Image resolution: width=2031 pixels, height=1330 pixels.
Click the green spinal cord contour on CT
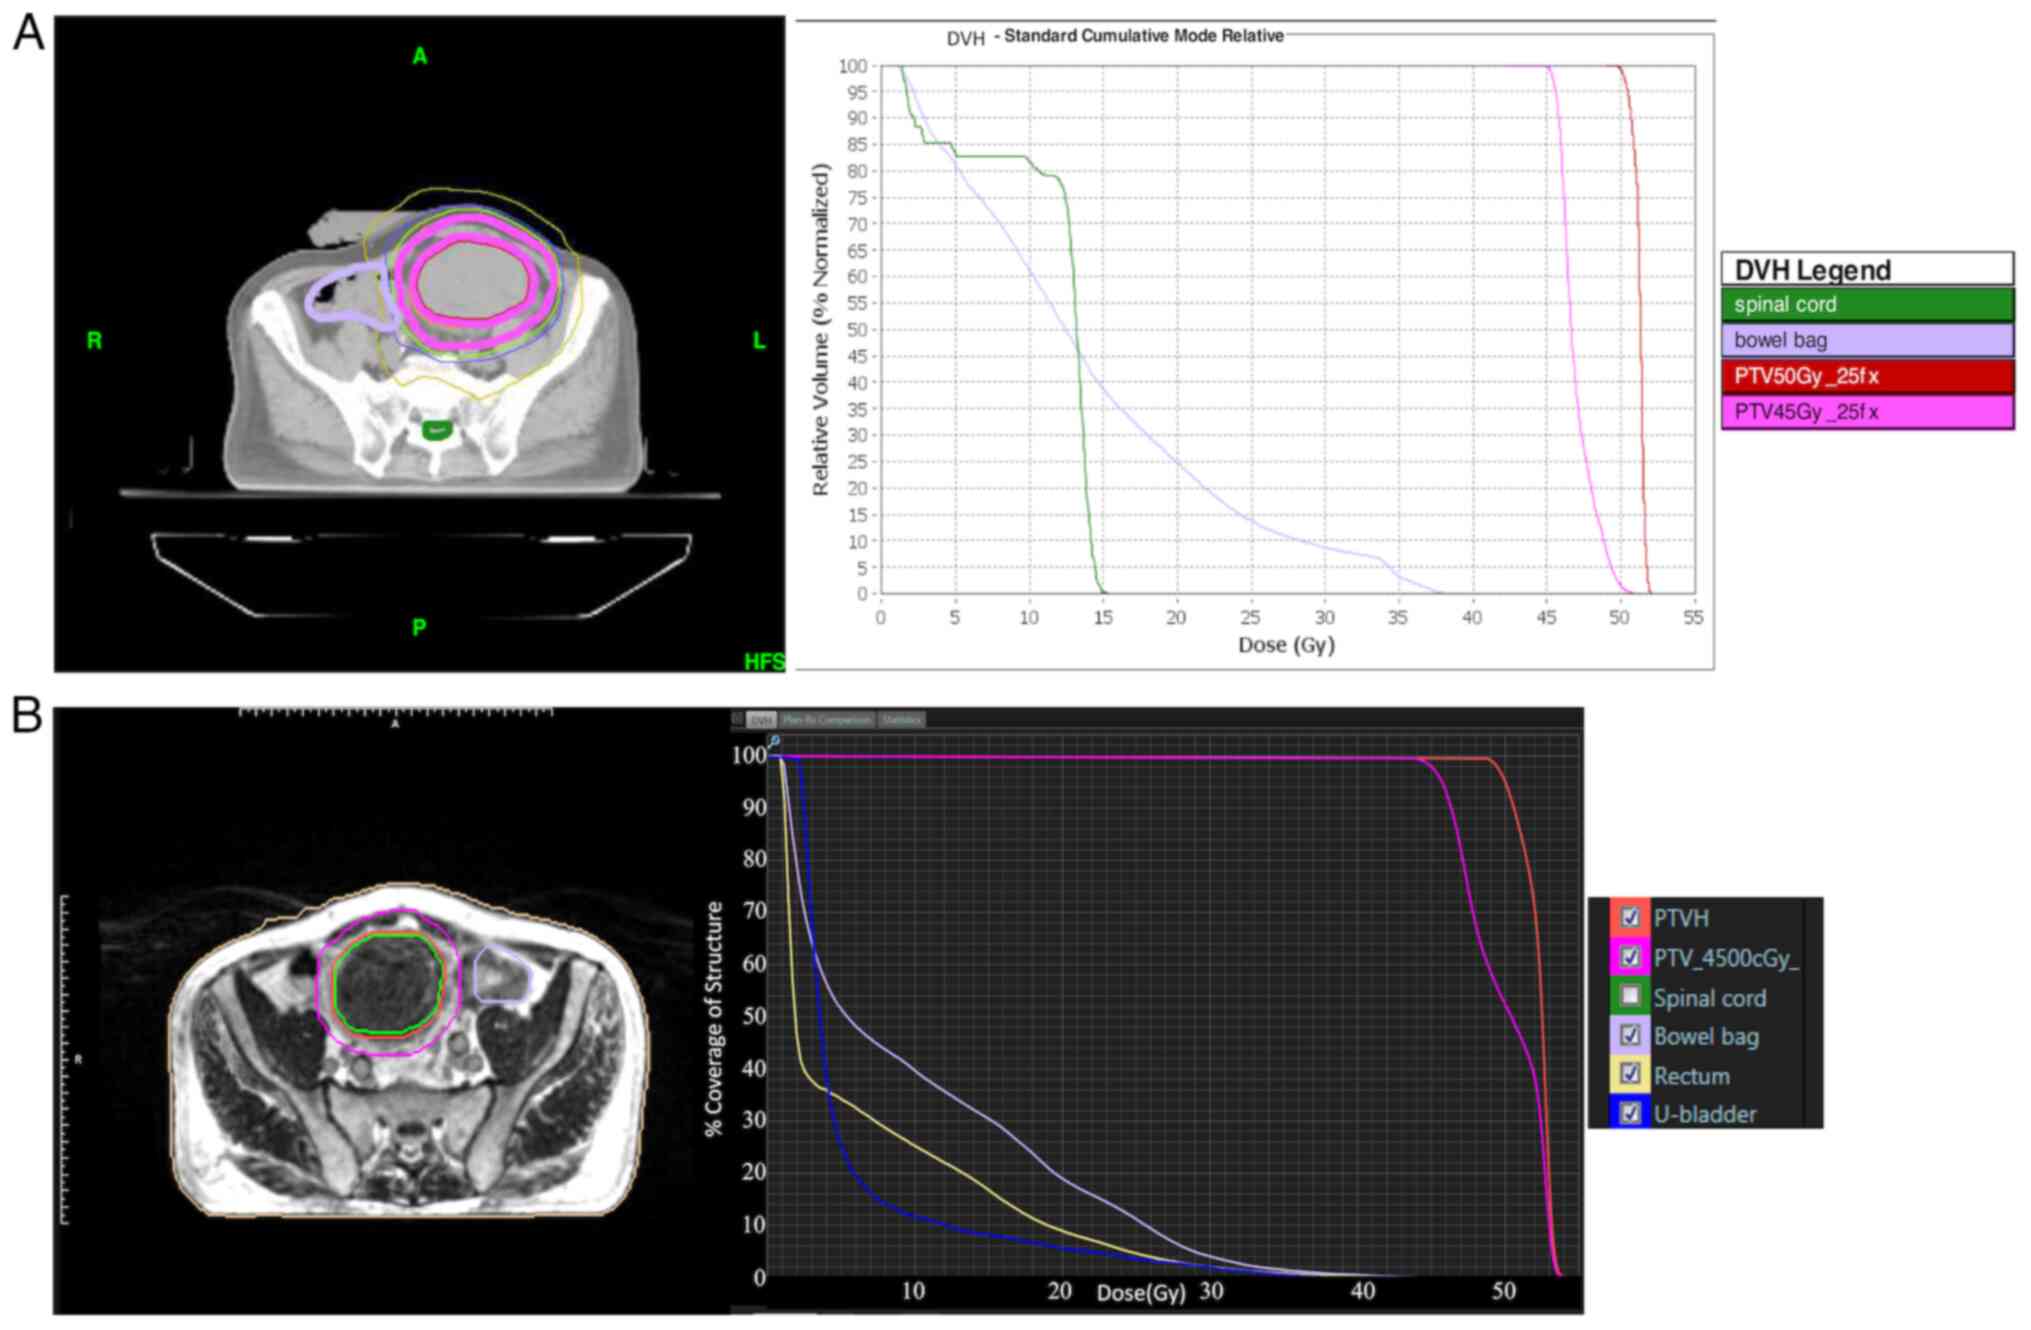tap(437, 431)
